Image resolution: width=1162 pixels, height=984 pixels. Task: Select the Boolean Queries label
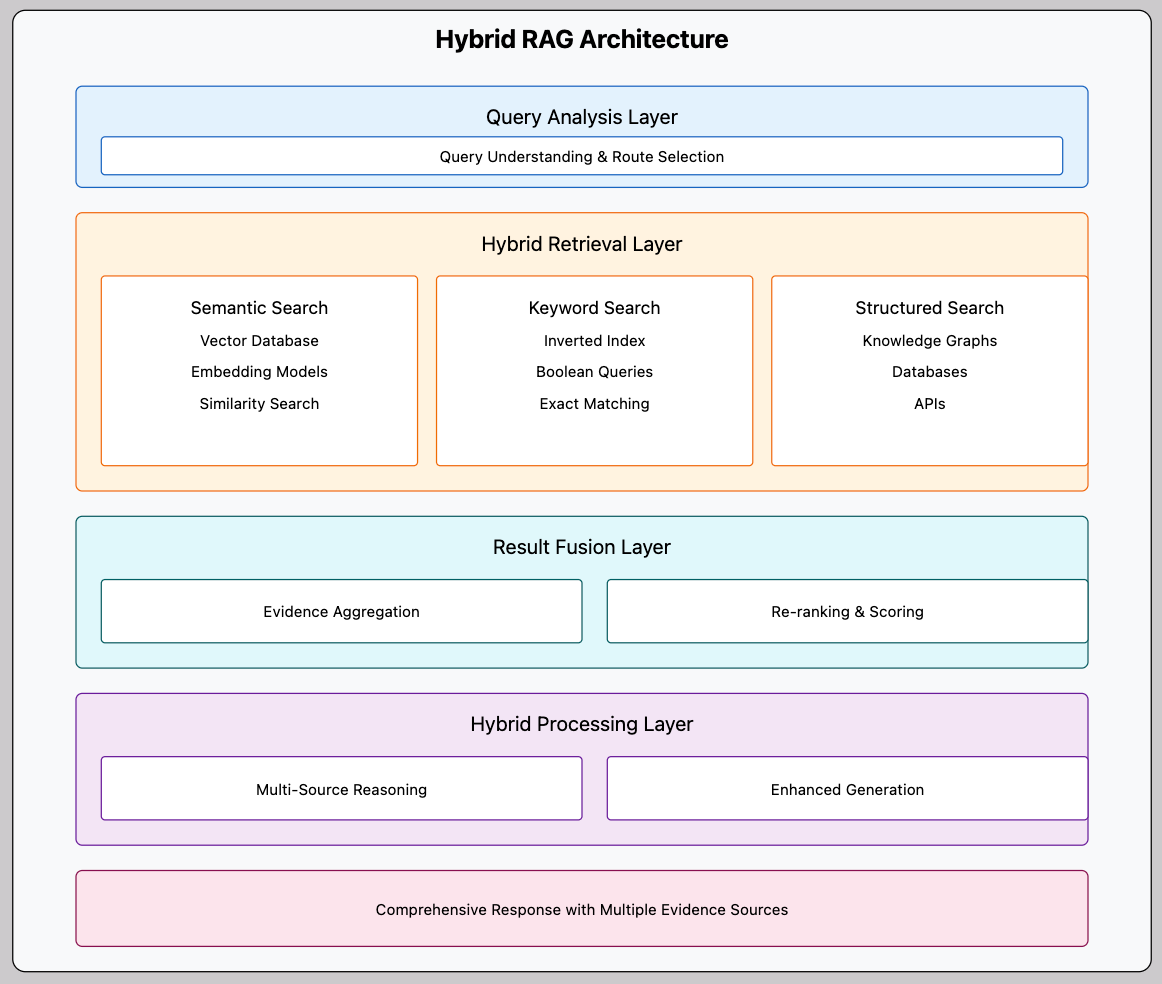[594, 372]
